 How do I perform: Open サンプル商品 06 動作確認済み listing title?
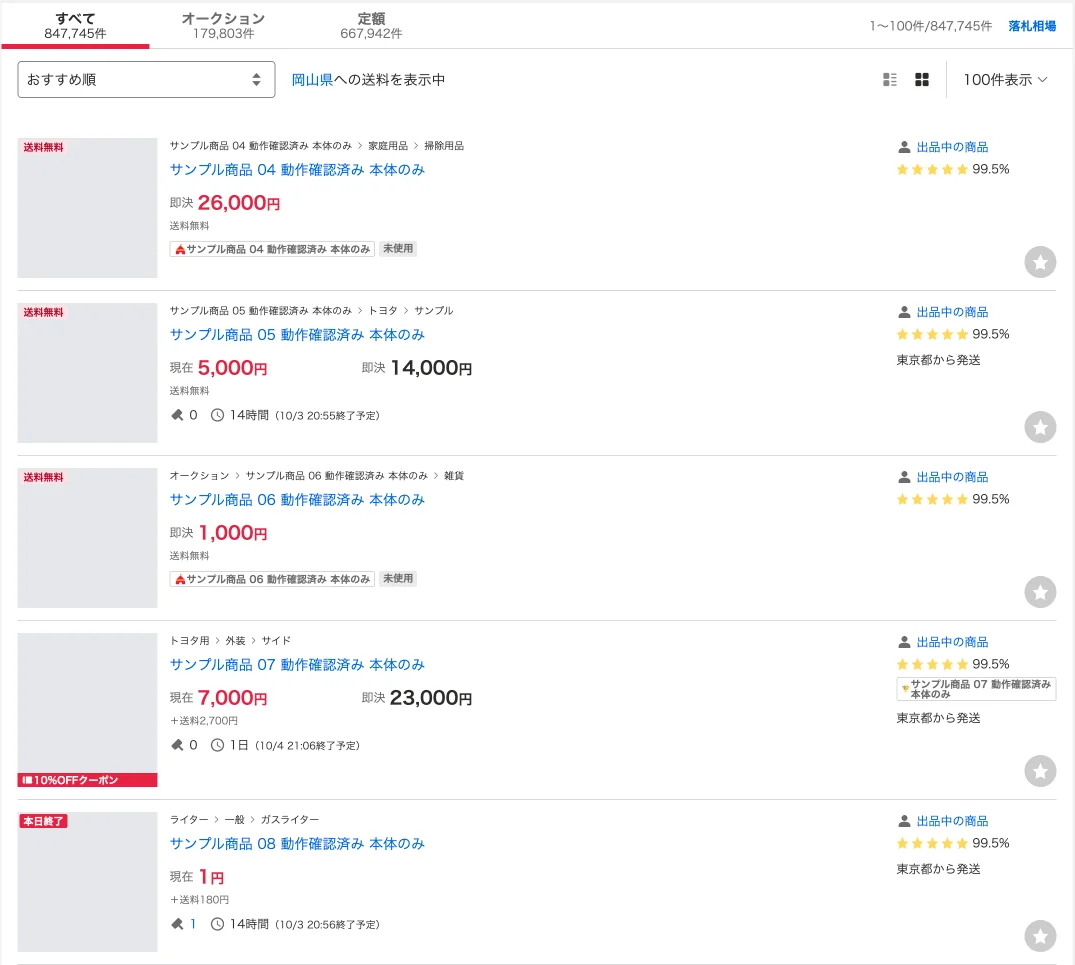tap(298, 500)
